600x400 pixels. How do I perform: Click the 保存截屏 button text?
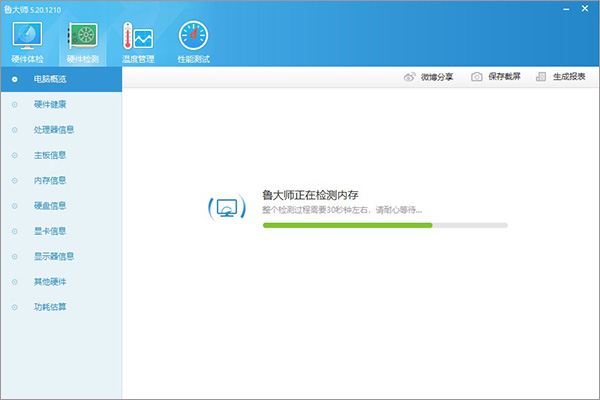coord(504,77)
